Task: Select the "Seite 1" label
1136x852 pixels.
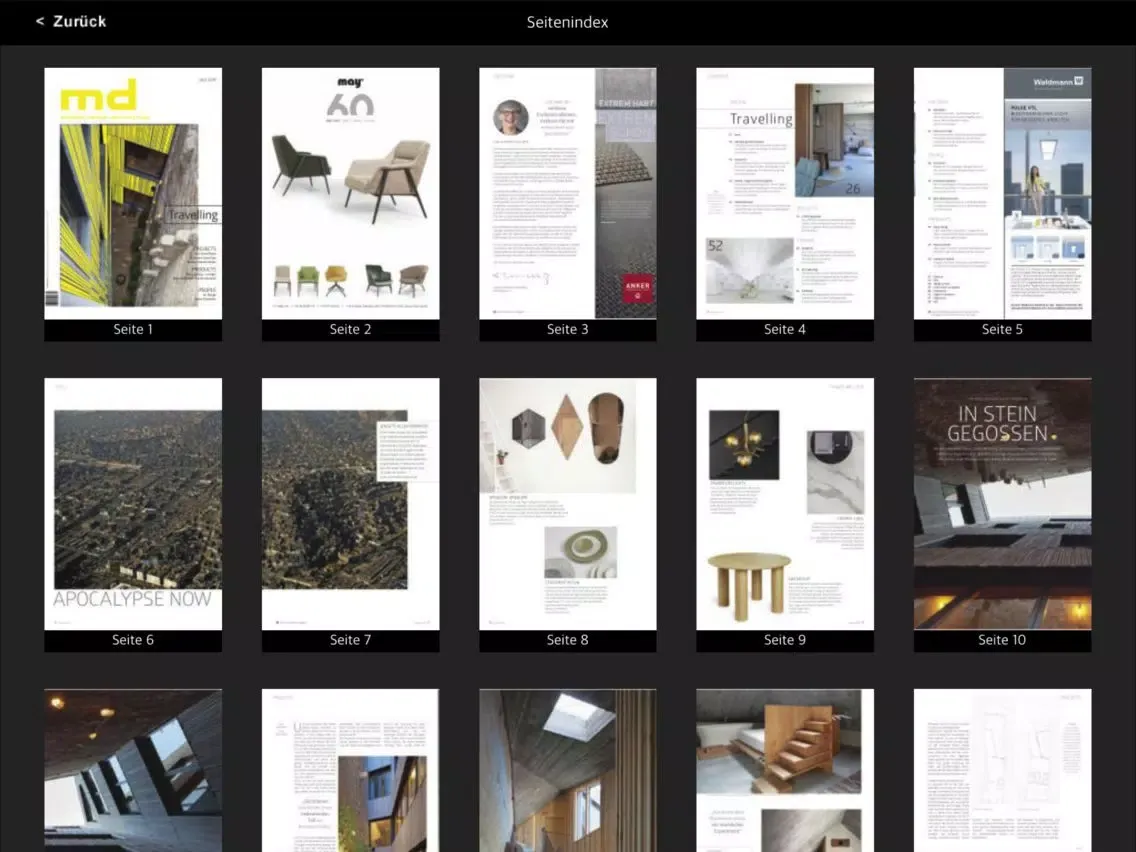Action: [133, 330]
